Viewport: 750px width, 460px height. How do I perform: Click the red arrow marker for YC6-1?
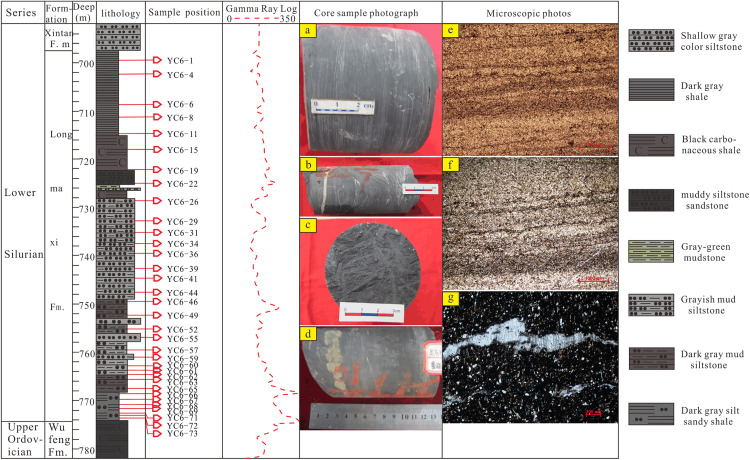pyautogui.click(x=157, y=60)
